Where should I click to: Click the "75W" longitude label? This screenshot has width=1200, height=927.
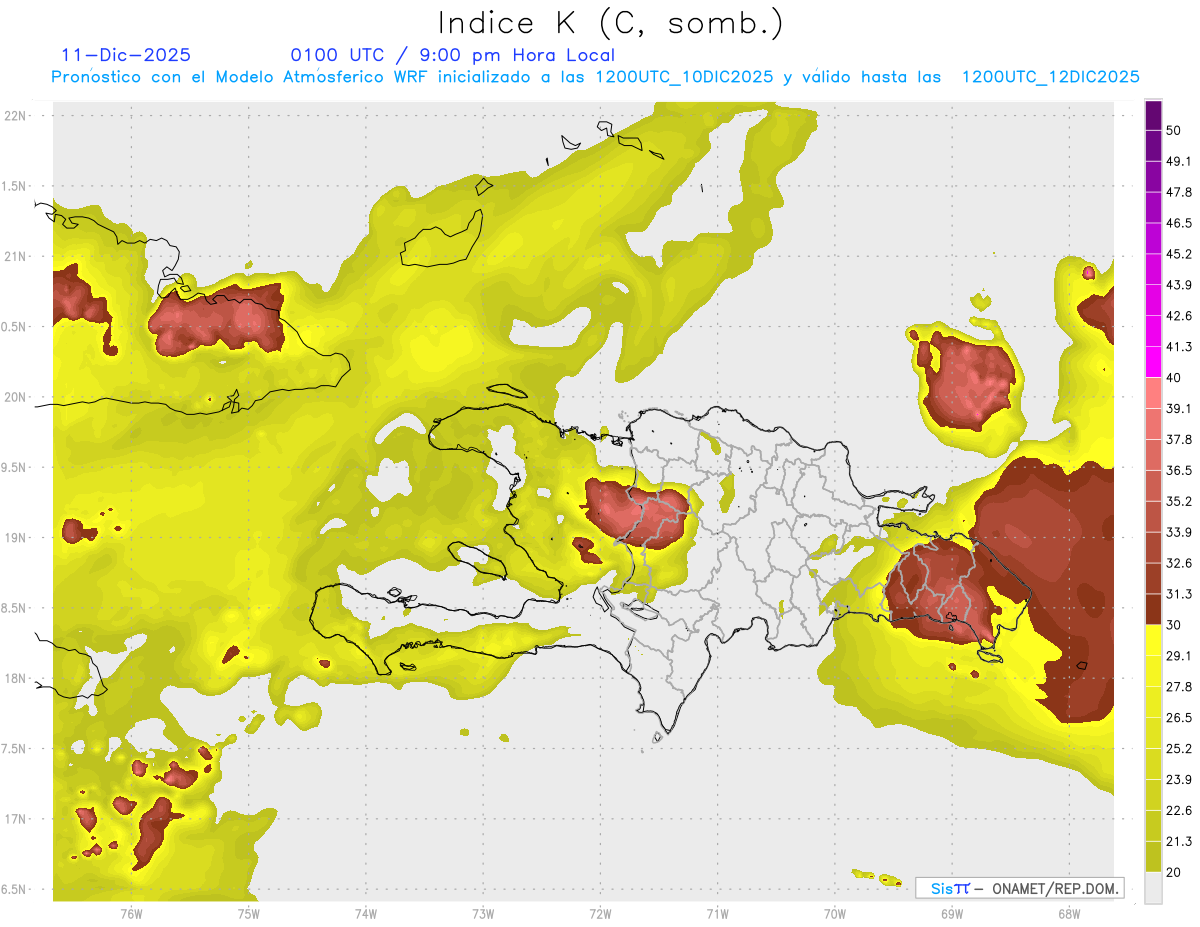click(248, 914)
